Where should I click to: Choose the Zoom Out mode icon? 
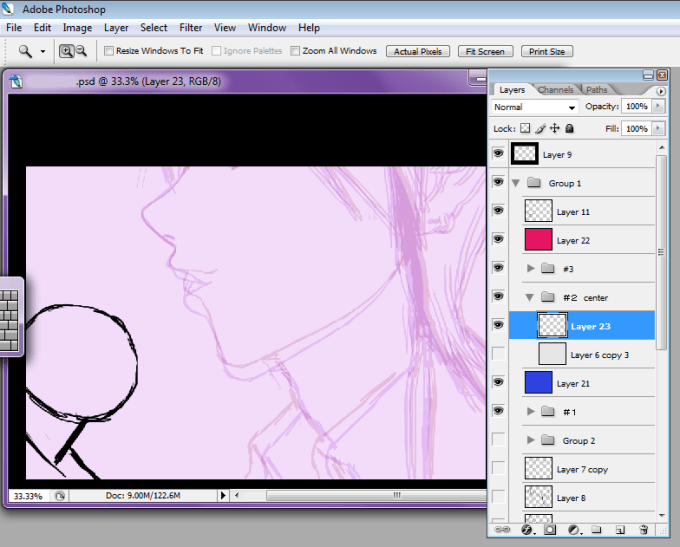[x=81, y=51]
